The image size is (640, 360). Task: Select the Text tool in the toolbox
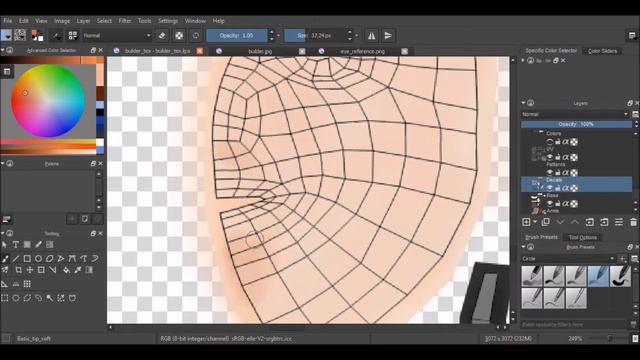[x=16, y=244]
